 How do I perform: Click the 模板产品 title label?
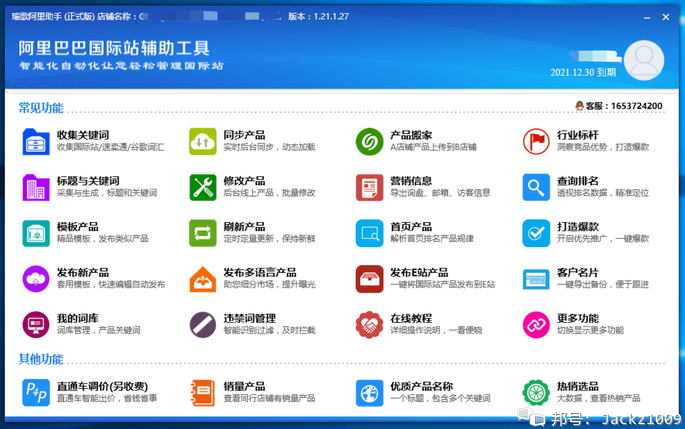pos(77,227)
